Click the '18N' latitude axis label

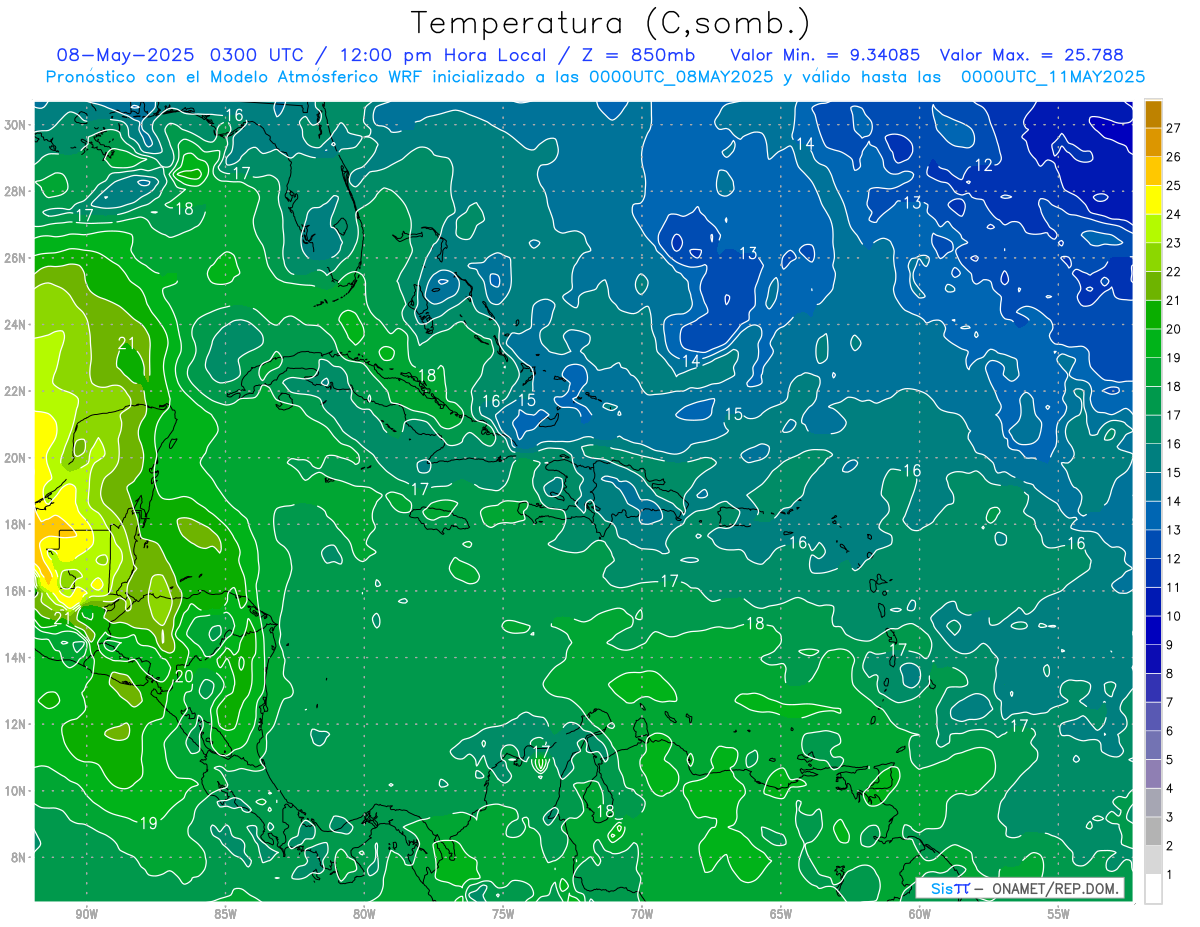coord(16,524)
